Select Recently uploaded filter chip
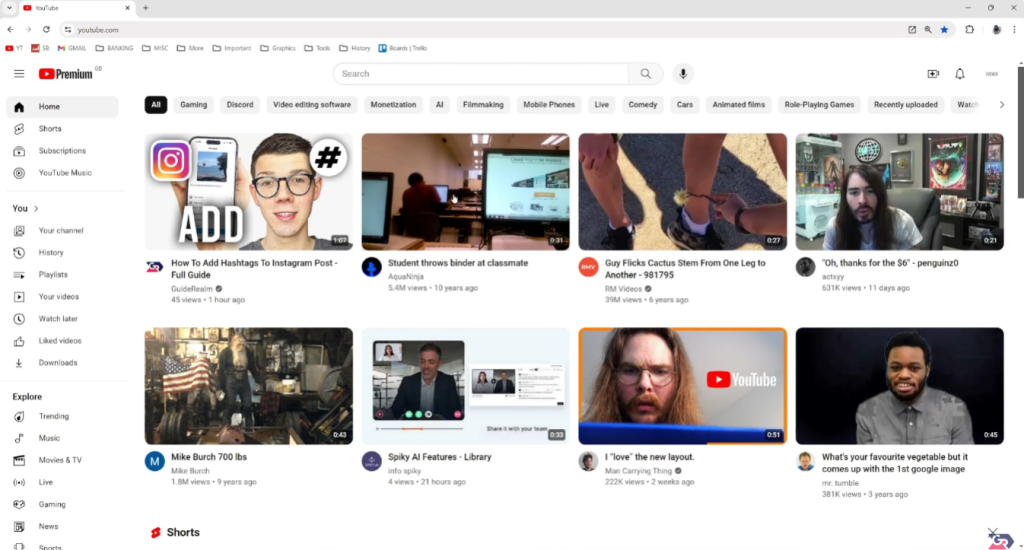The height and width of the screenshot is (550, 1024). 905,105
